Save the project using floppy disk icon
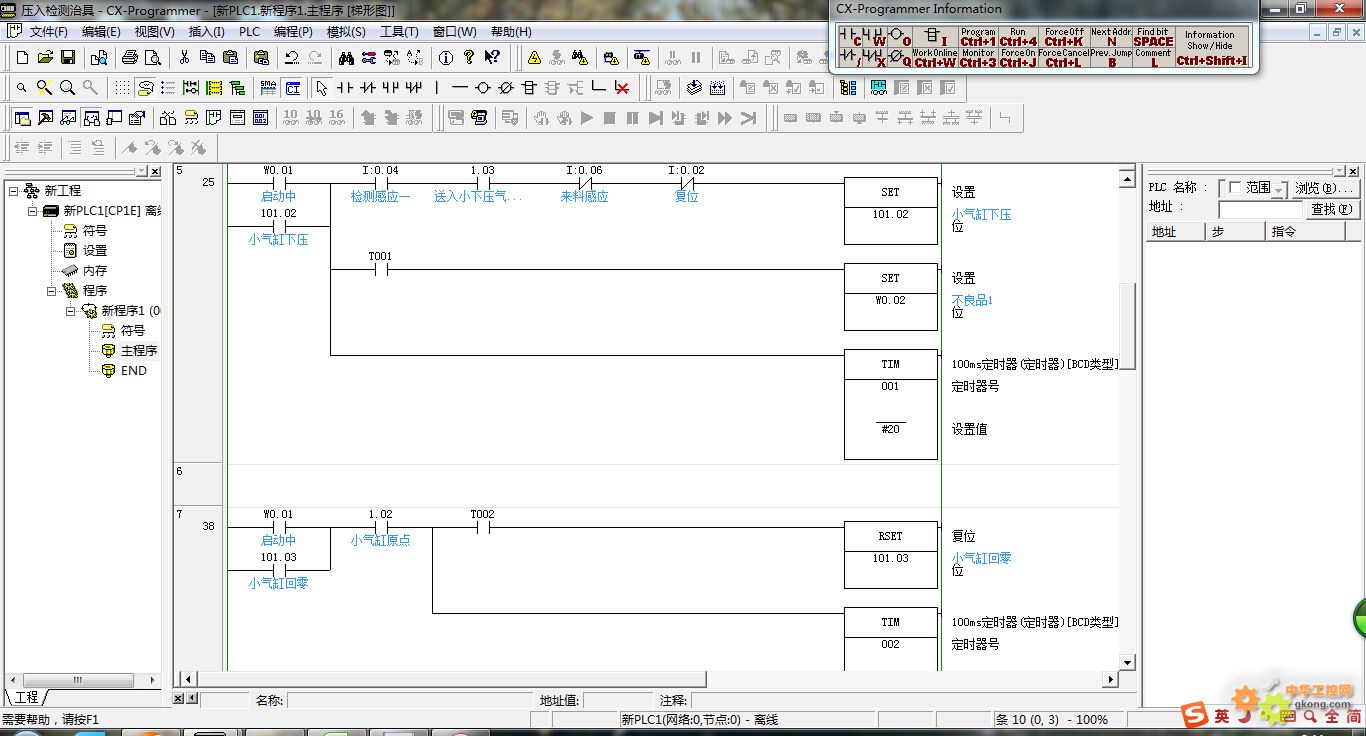Image resolution: width=1366 pixels, height=736 pixels. point(68,57)
